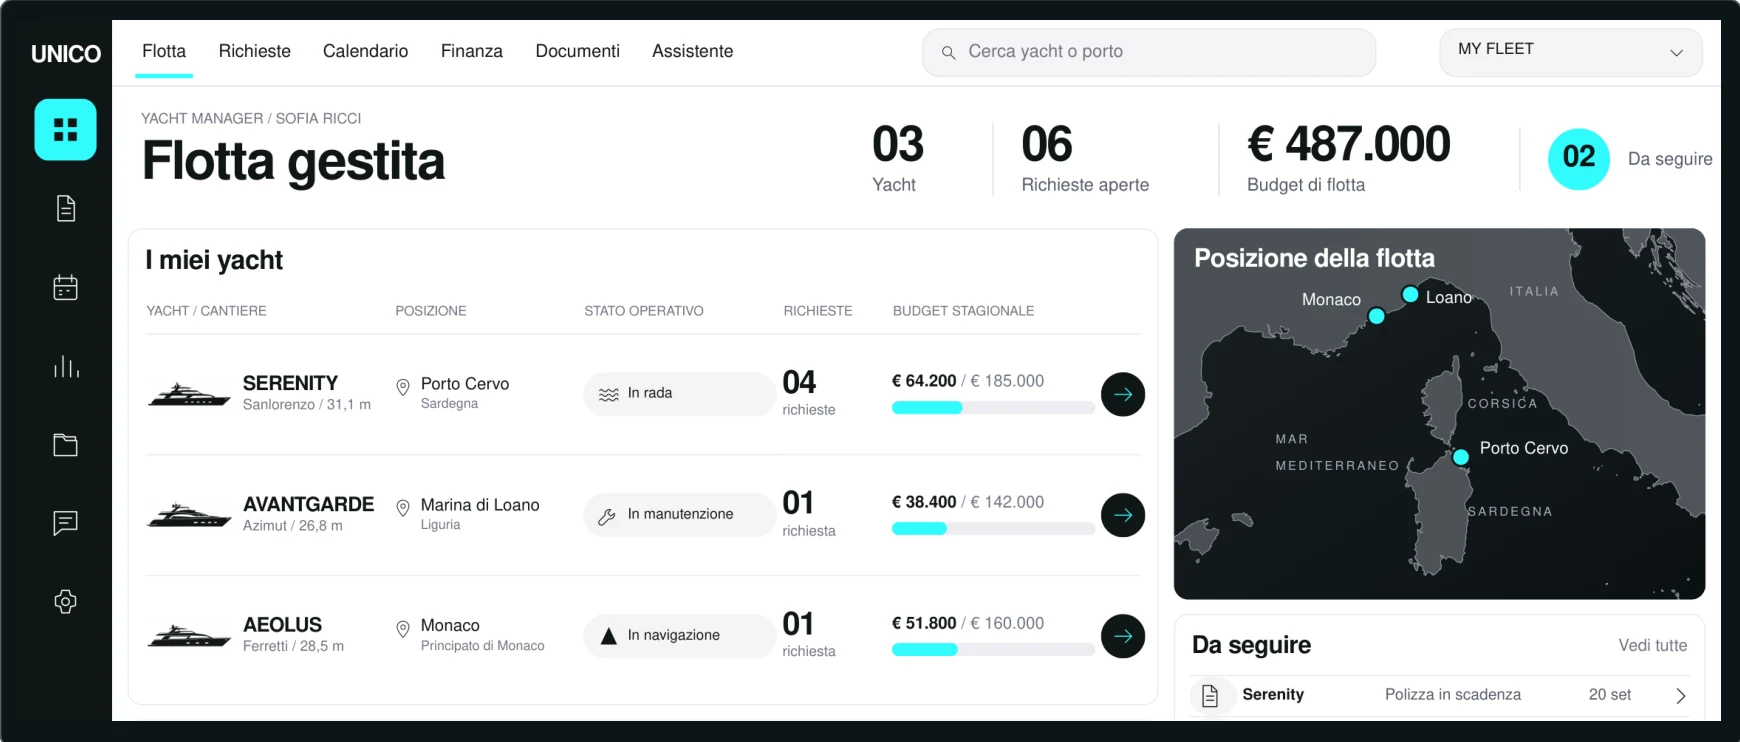This screenshot has width=1740, height=742.
Task: Click the SERENITY budget progress bar
Action: pos(993,408)
